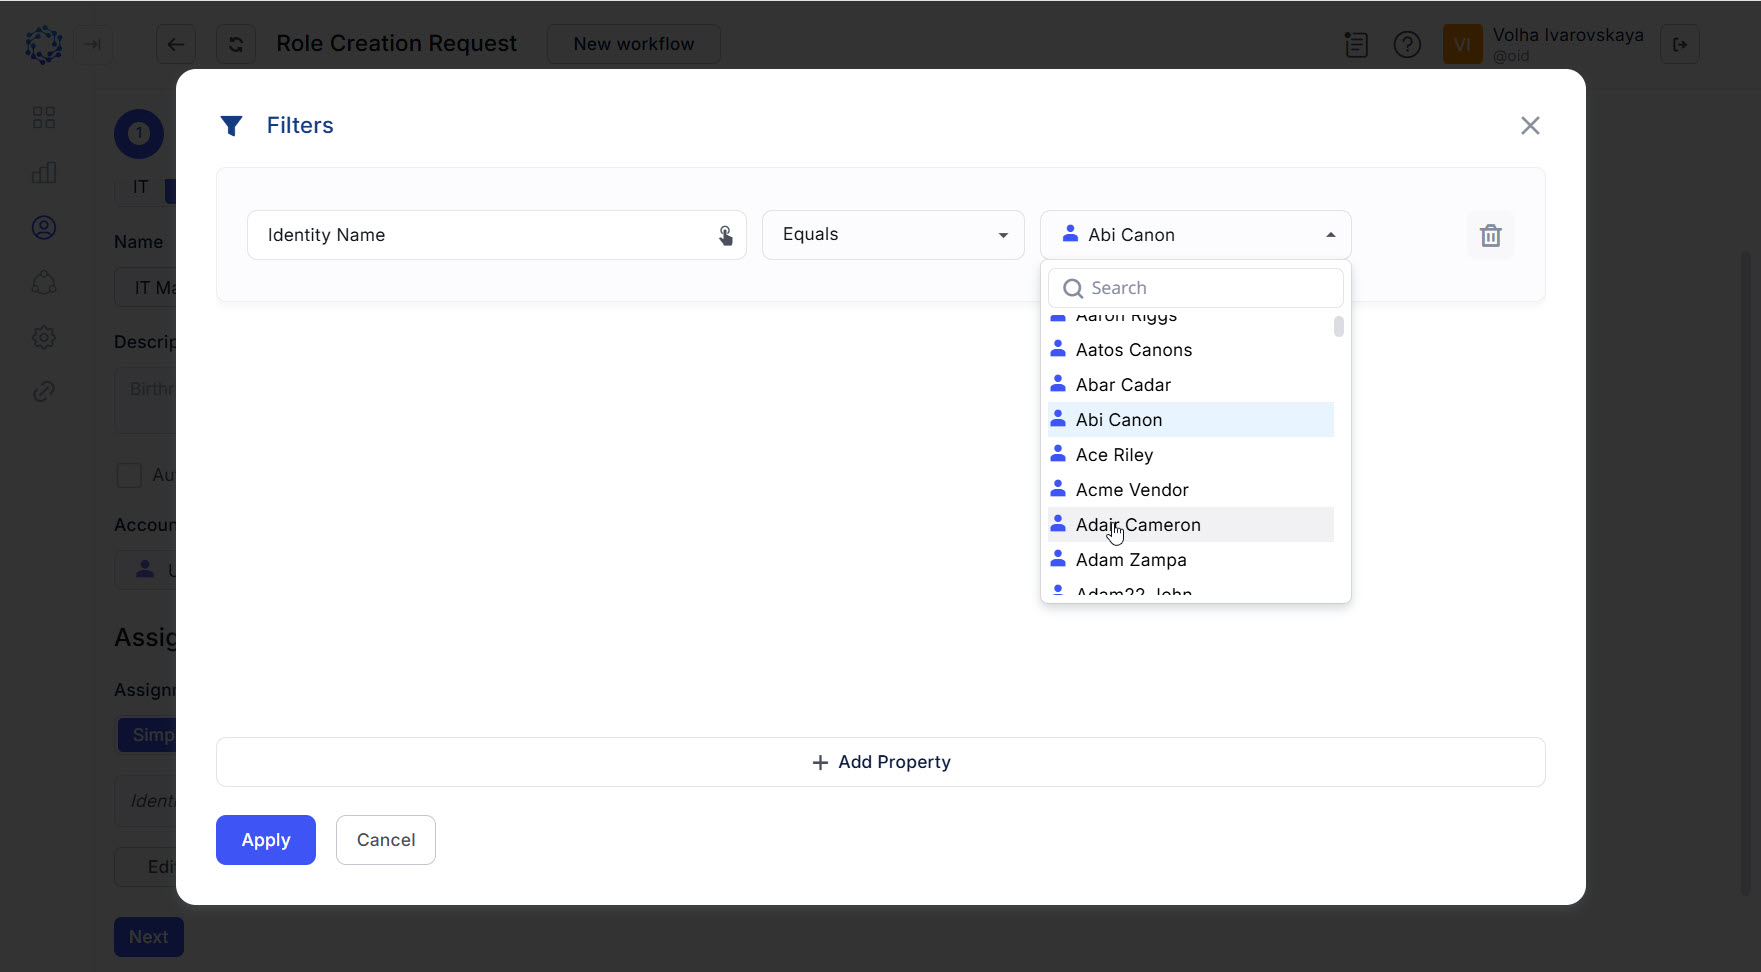Open the Settings gear in the sidebar

(x=44, y=337)
